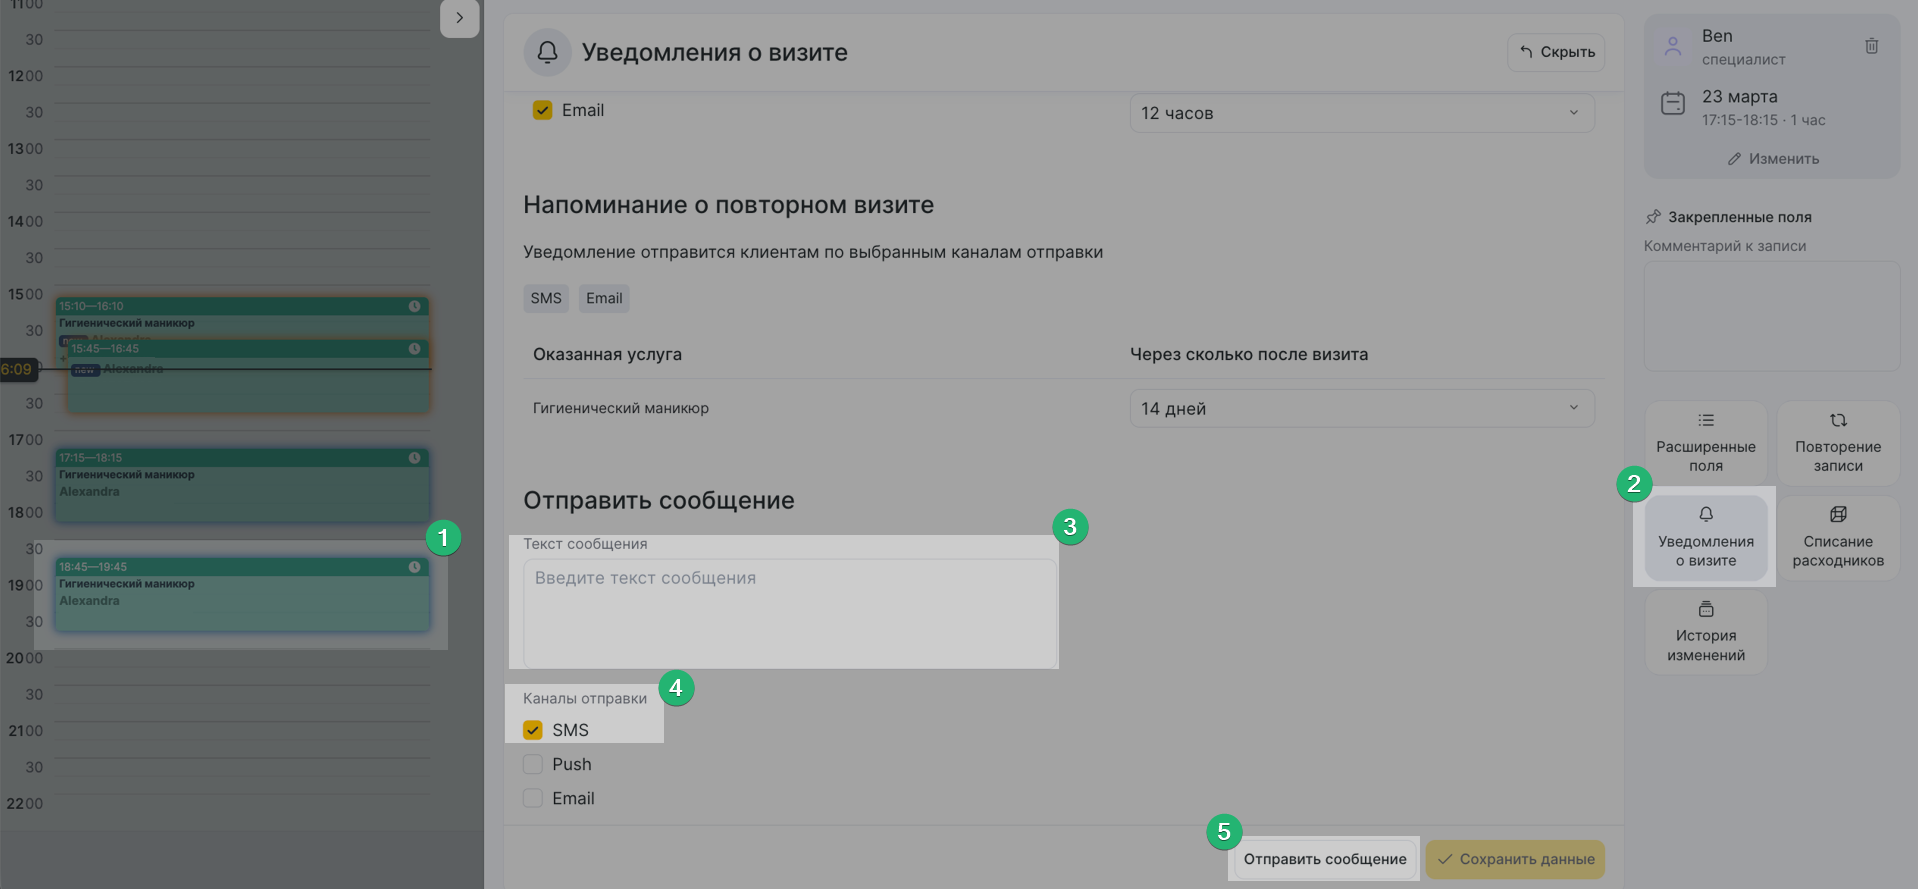Open Списание расходников panel
1918x889 pixels.
pyautogui.click(x=1837, y=538)
